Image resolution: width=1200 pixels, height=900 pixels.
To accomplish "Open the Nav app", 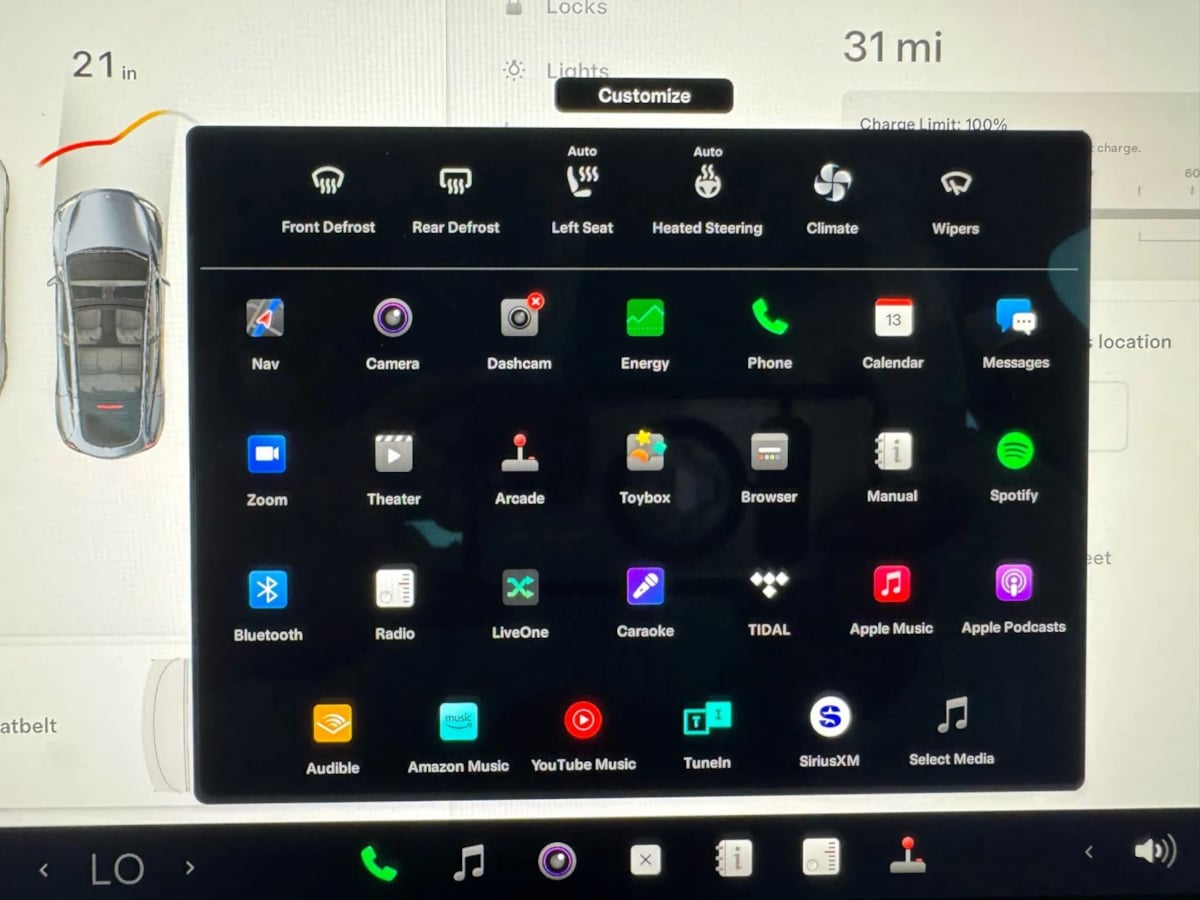I will pos(265,319).
